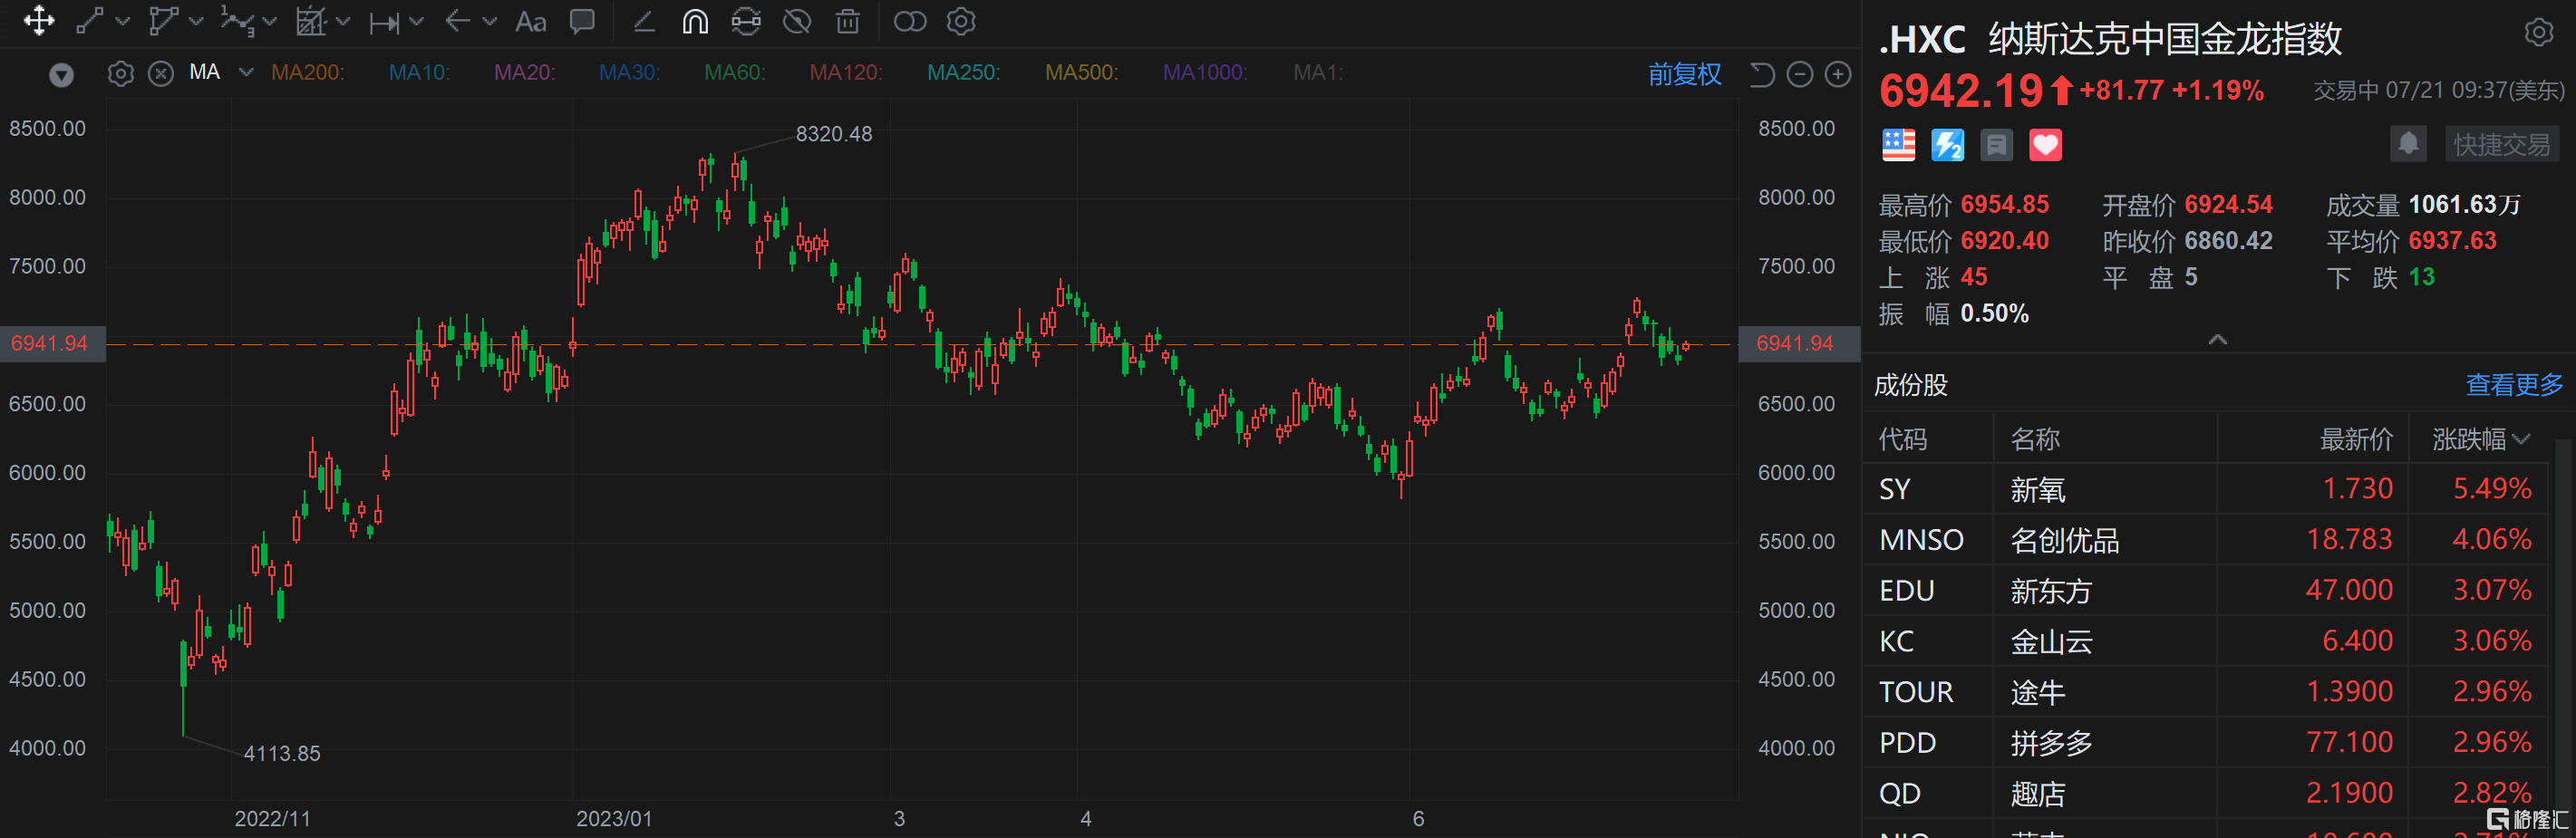Zoom in the chart with plus
This screenshot has height=838, width=2576.
coord(1838,74)
